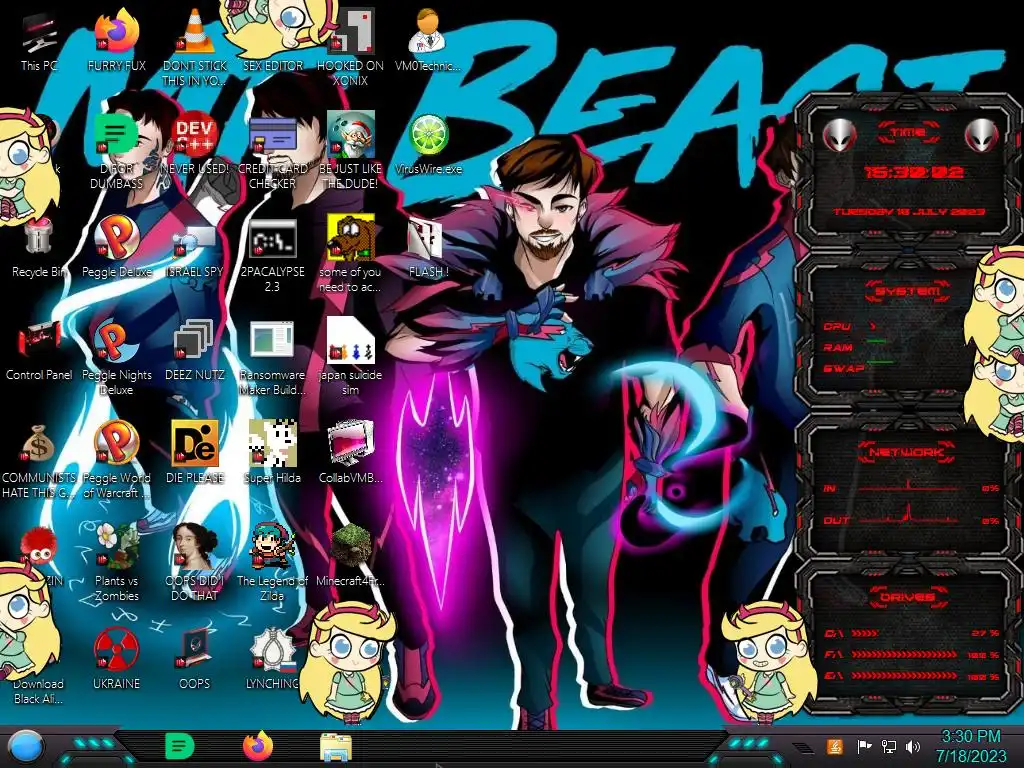
Task: Click the DRIVES widget header
Action: click(x=907, y=597)
